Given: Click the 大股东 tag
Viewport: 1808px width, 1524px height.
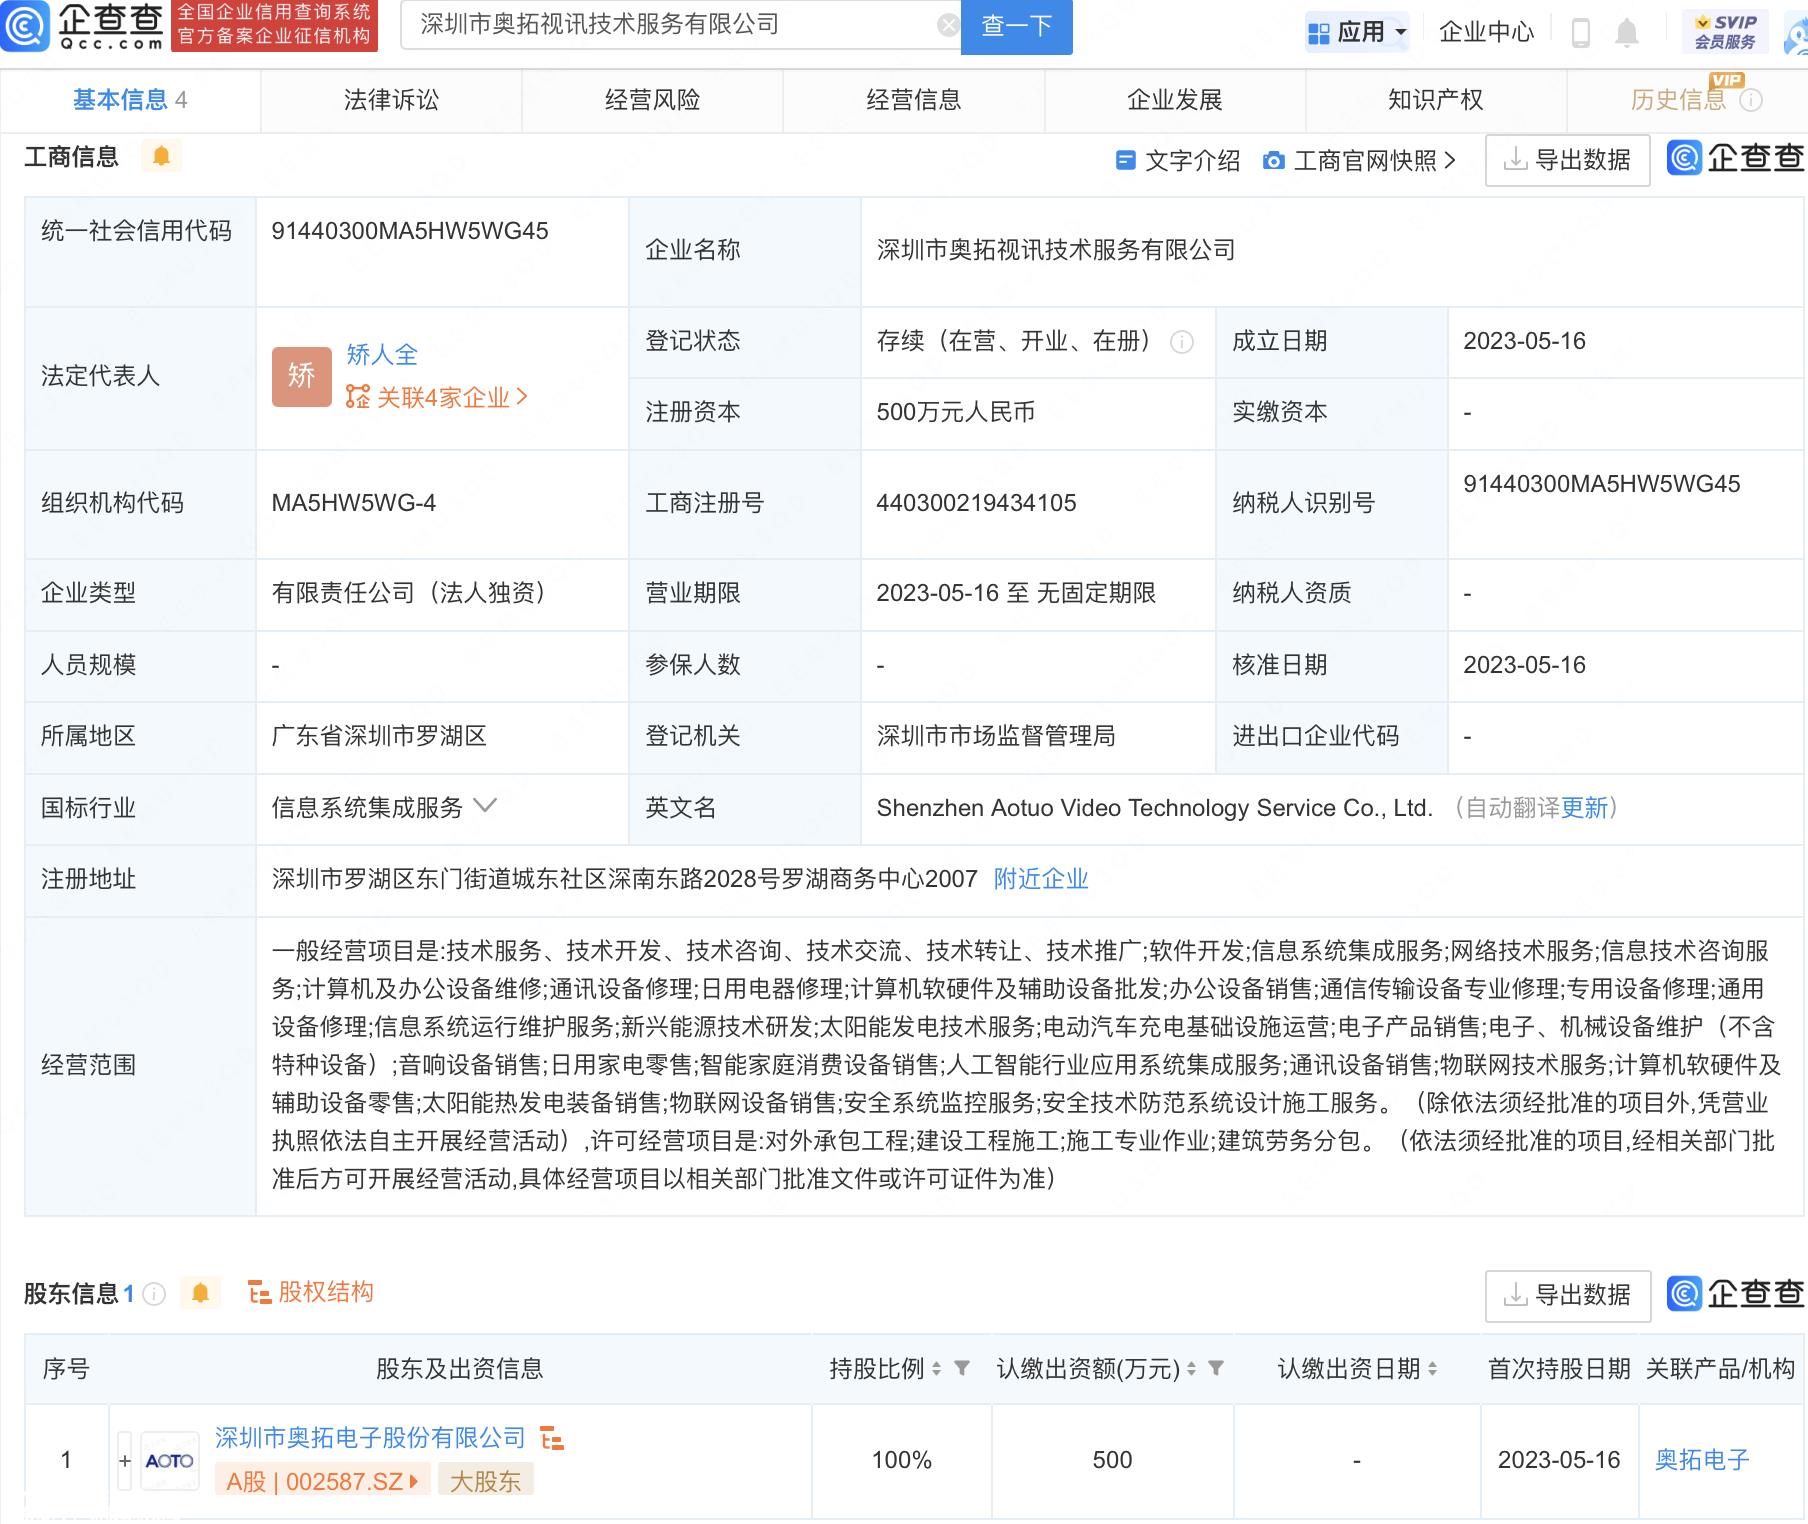Looking at the screenshot, I should (485, 1481).
